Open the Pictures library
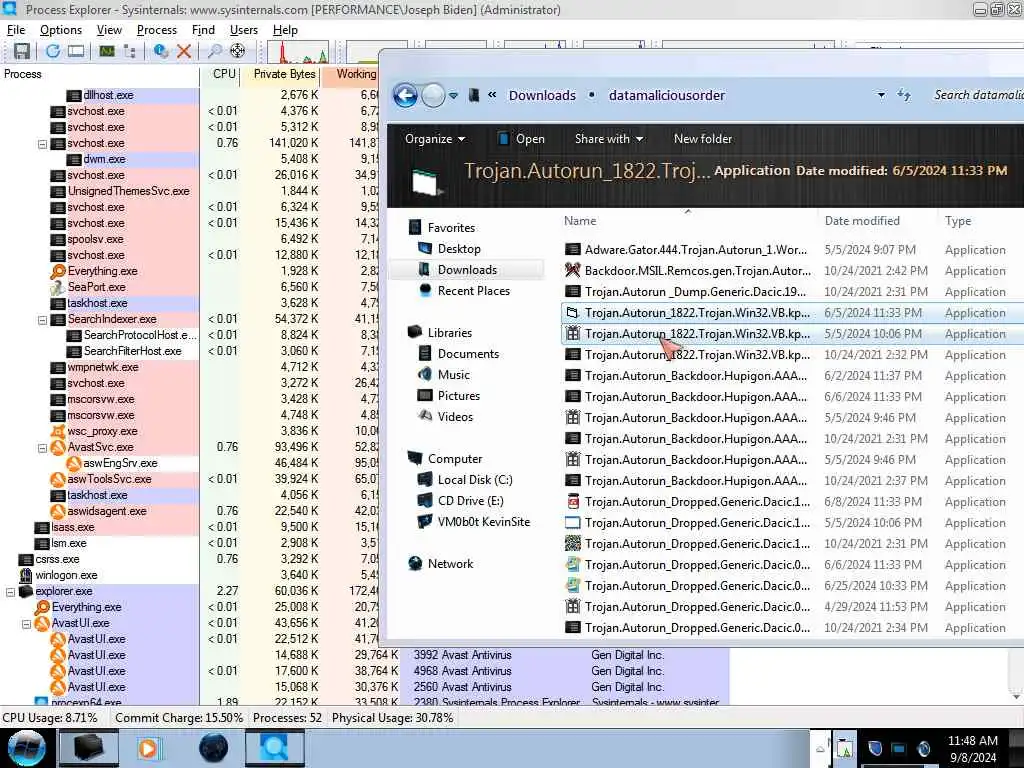1024x768 pixels. pyautogui.click(x=458, y=396)
